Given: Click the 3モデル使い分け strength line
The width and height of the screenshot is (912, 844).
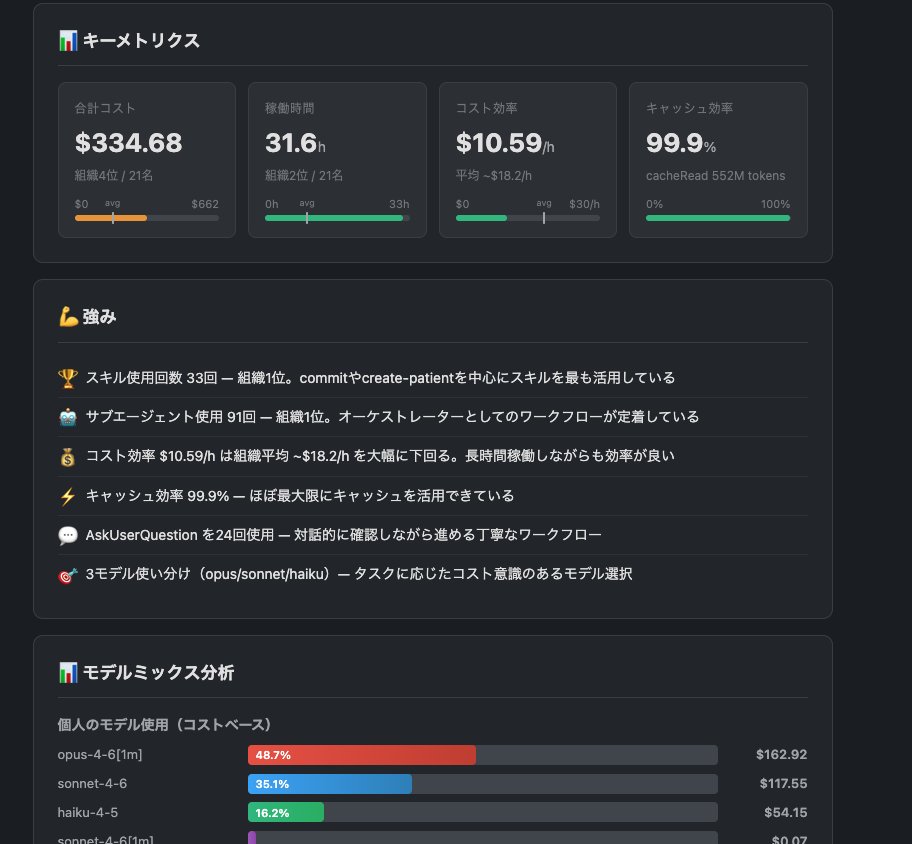Looking at the screenshot, I should coord(359,574).
